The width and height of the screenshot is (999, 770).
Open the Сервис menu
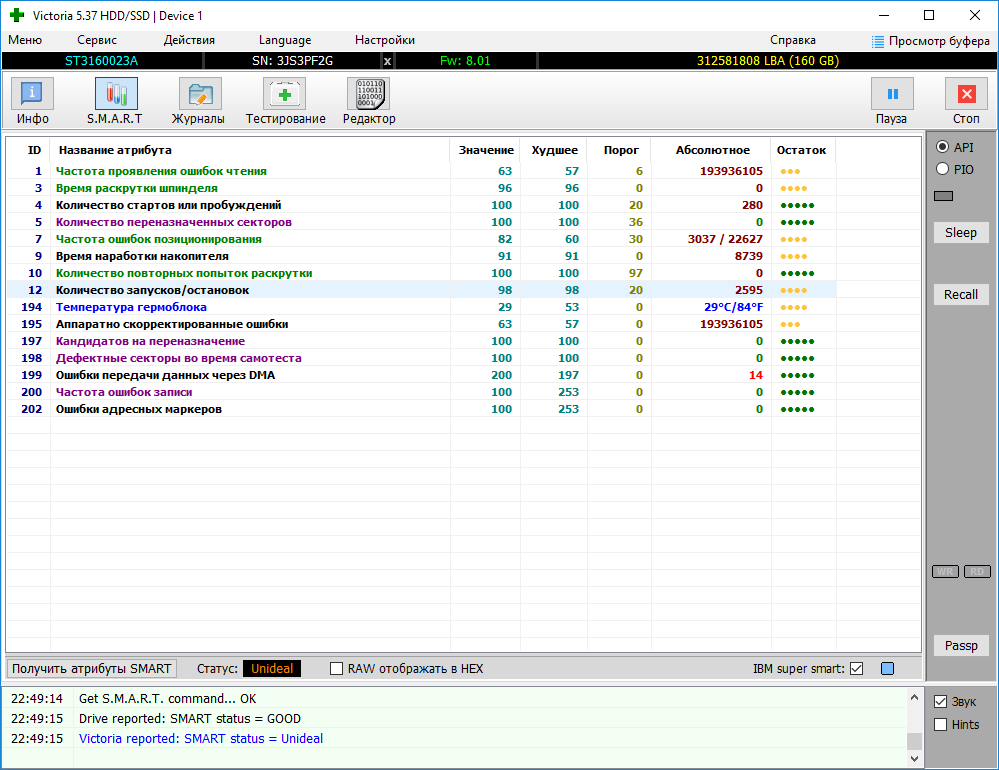97,40
